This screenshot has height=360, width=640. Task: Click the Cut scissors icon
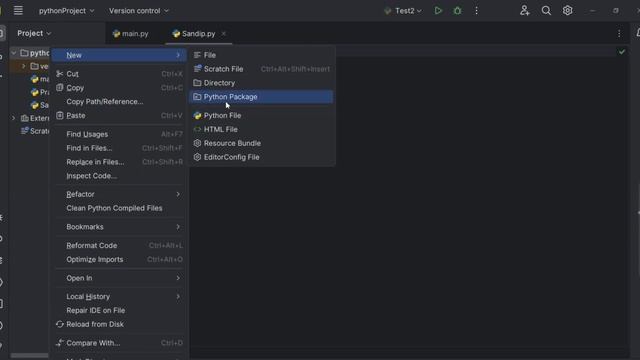pyautogui.click(x=60, y=73)
